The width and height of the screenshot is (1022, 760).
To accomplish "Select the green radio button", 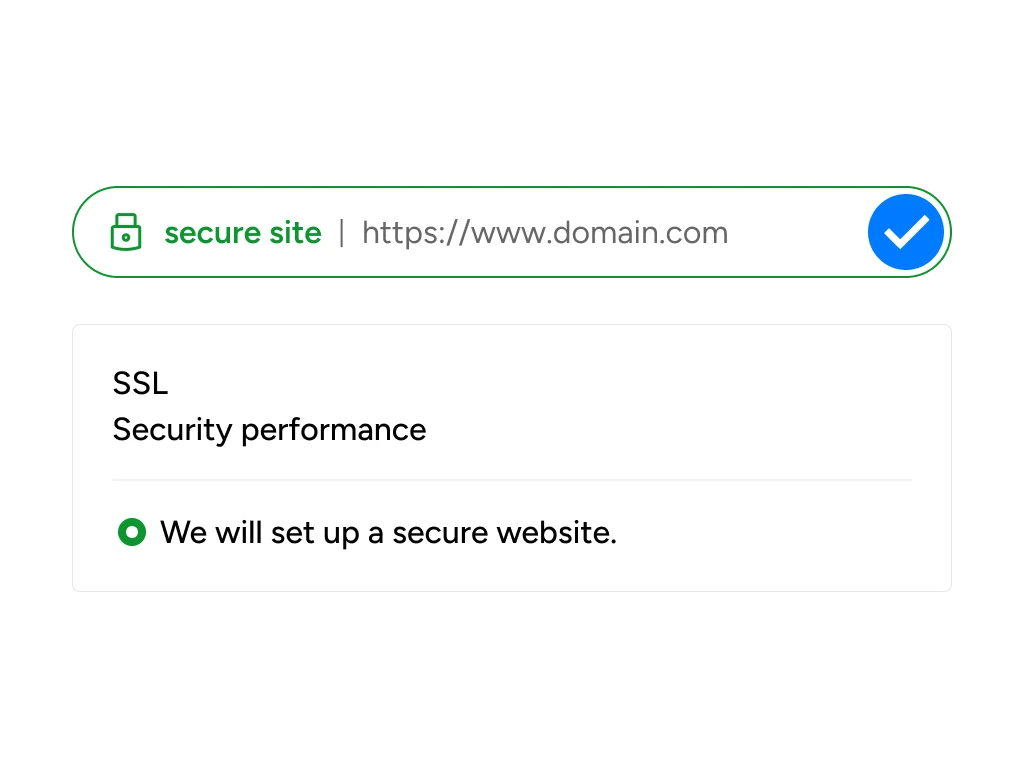I will pos(132,532).
